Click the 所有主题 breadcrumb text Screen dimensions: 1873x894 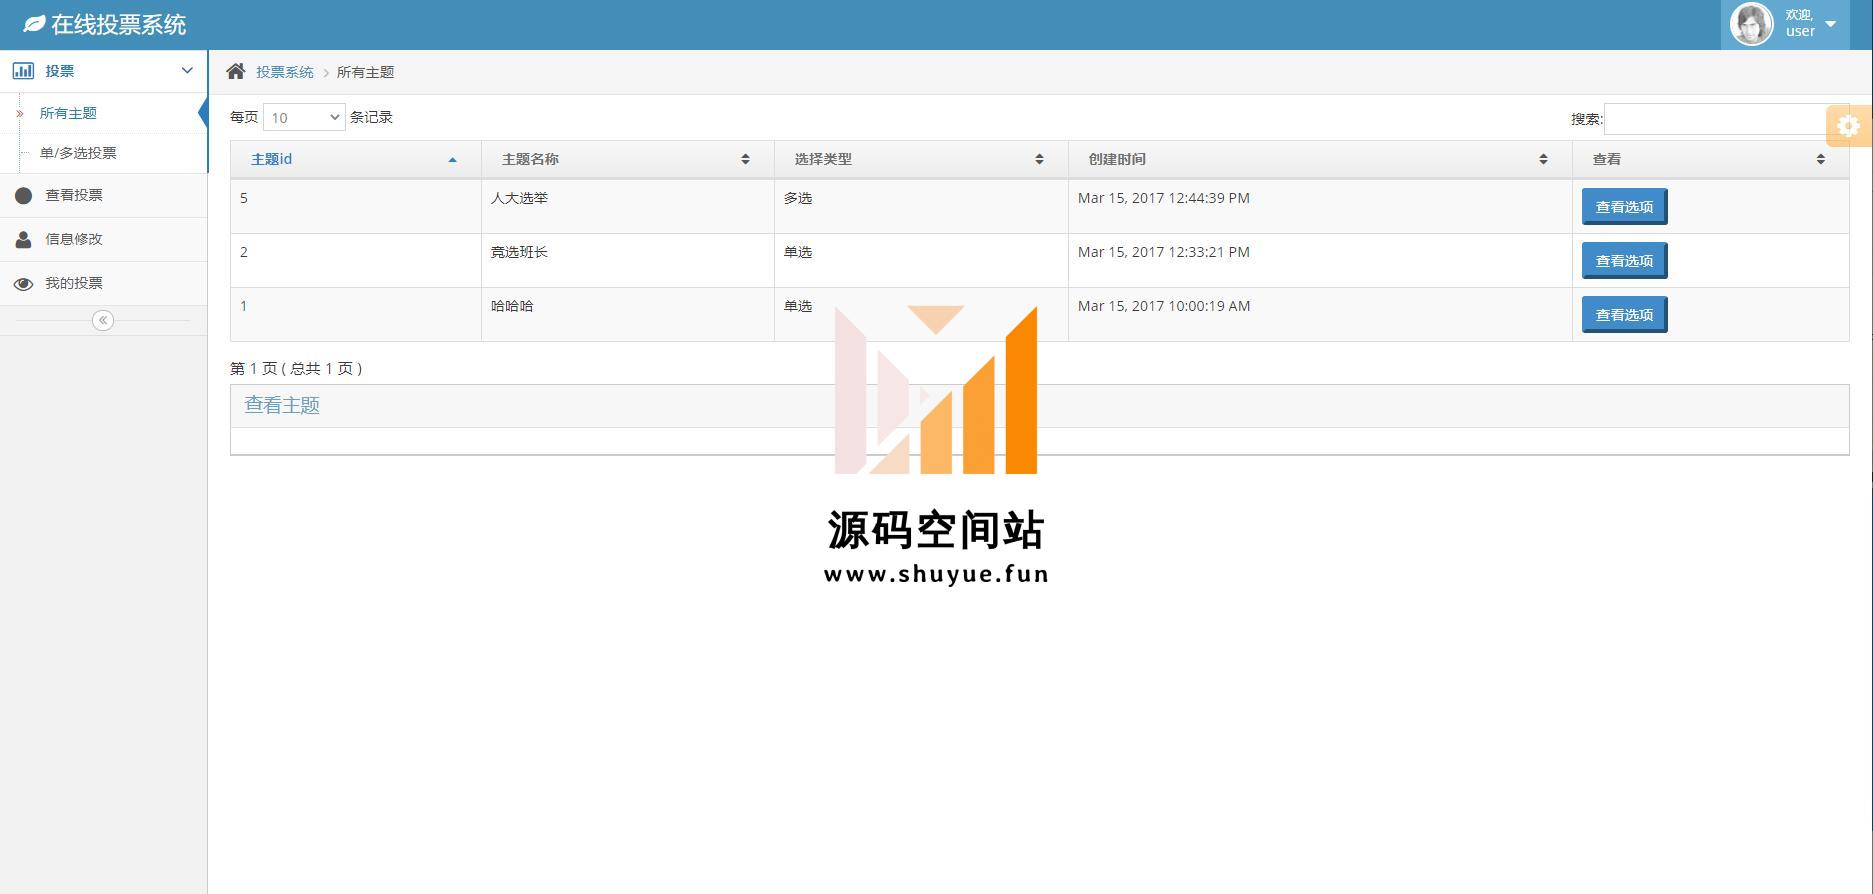click(365, 72)
